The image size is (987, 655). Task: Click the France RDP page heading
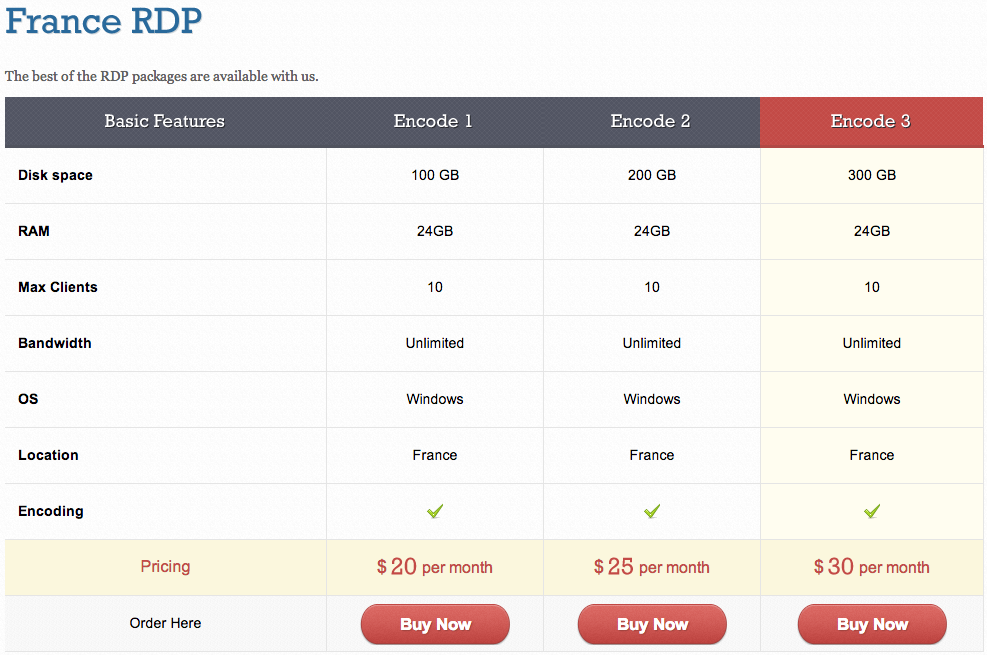[x=104, y=20]
